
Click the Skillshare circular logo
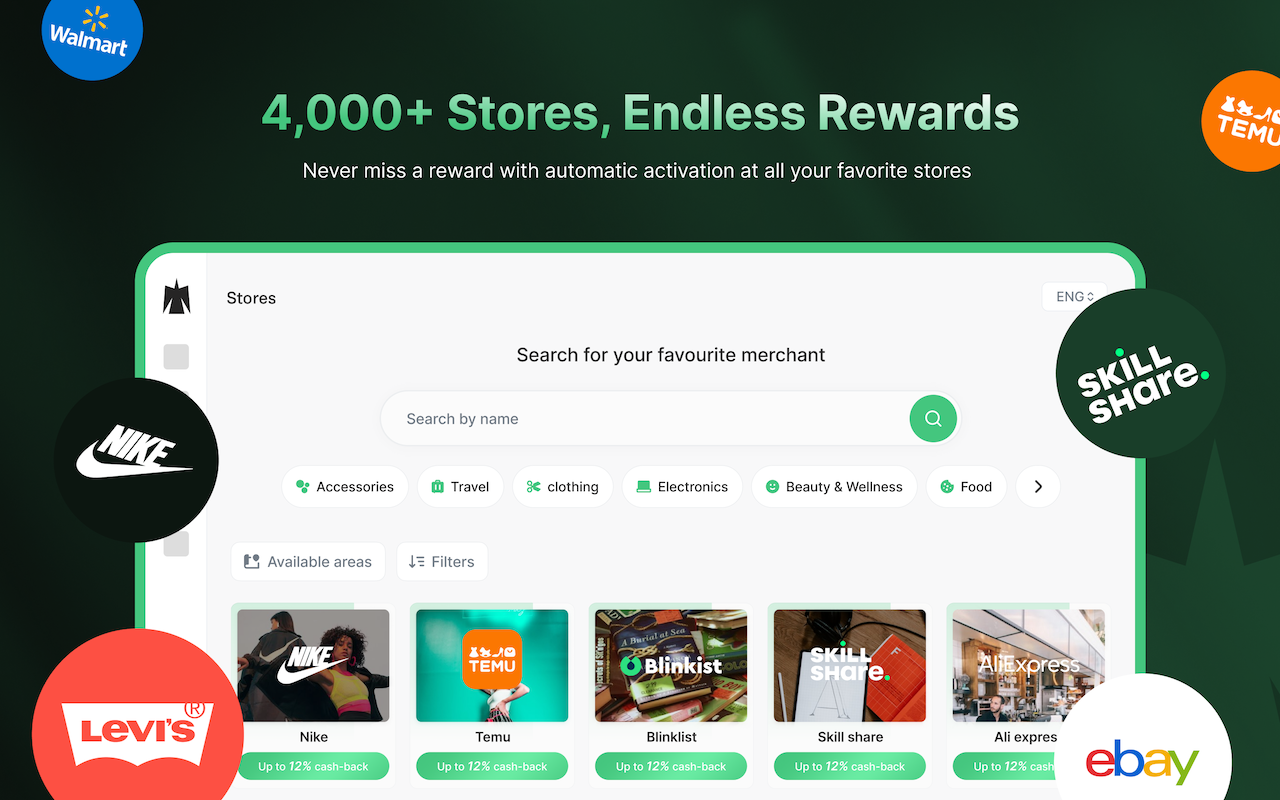1141,374
